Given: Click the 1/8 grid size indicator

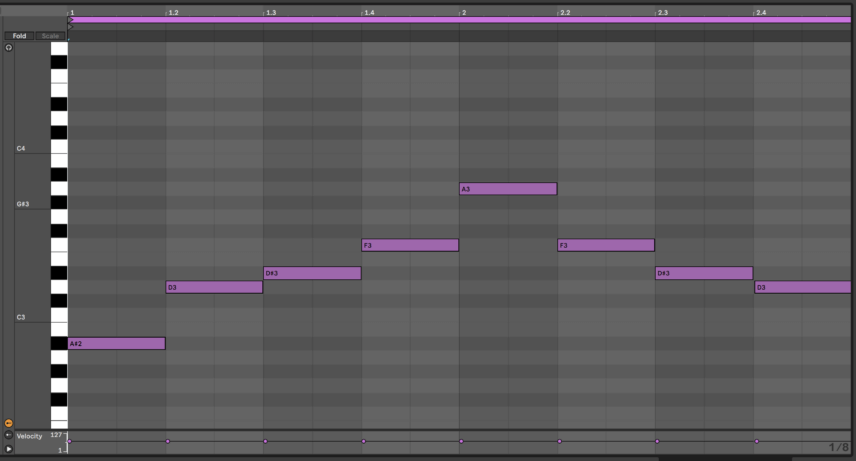Looking at the screenshot, I should pos(839,447).
